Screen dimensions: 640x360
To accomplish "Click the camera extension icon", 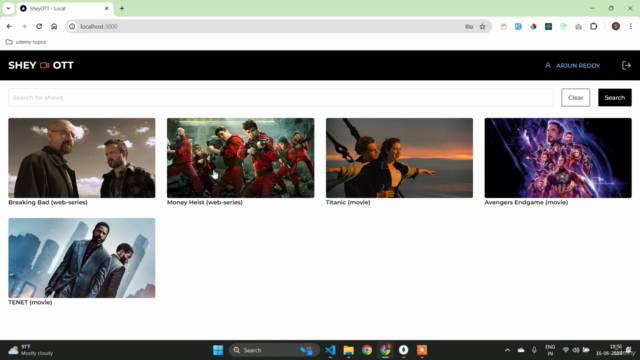I will 578,27.
